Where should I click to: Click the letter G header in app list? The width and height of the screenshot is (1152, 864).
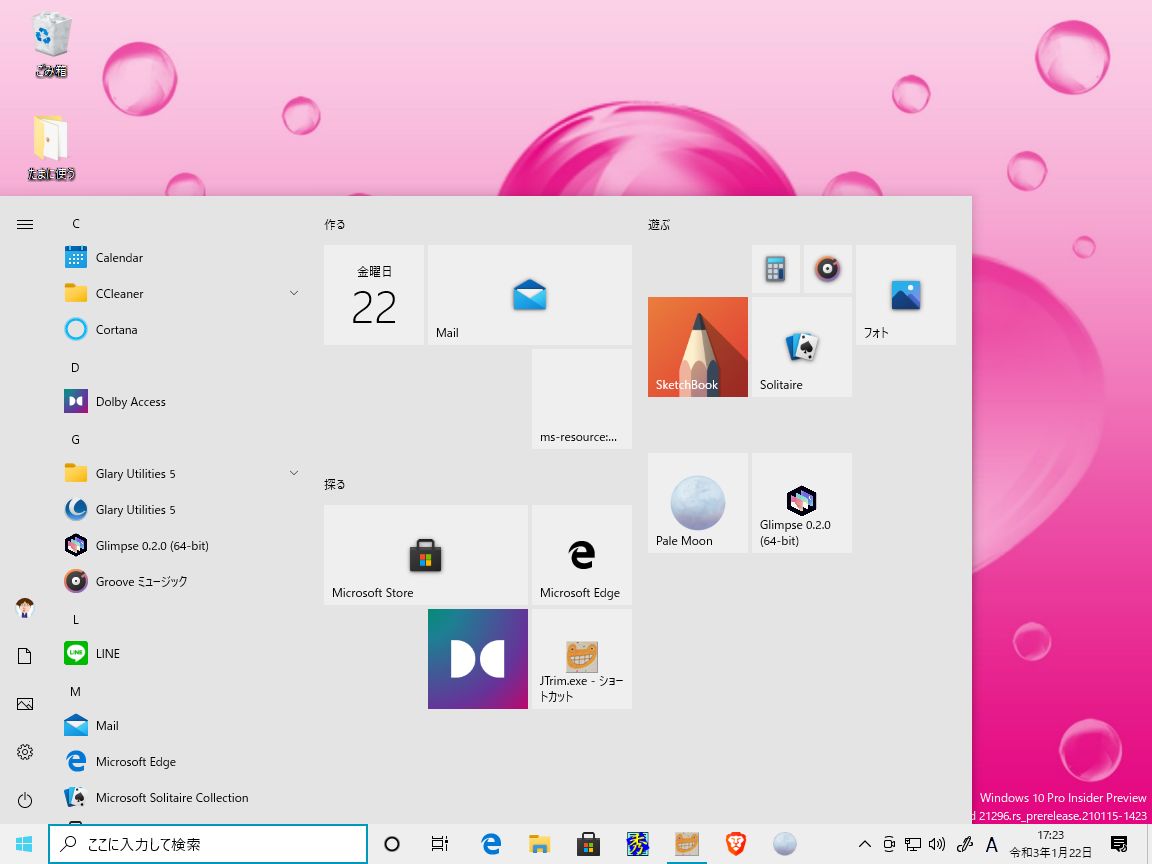coord(76,439)
